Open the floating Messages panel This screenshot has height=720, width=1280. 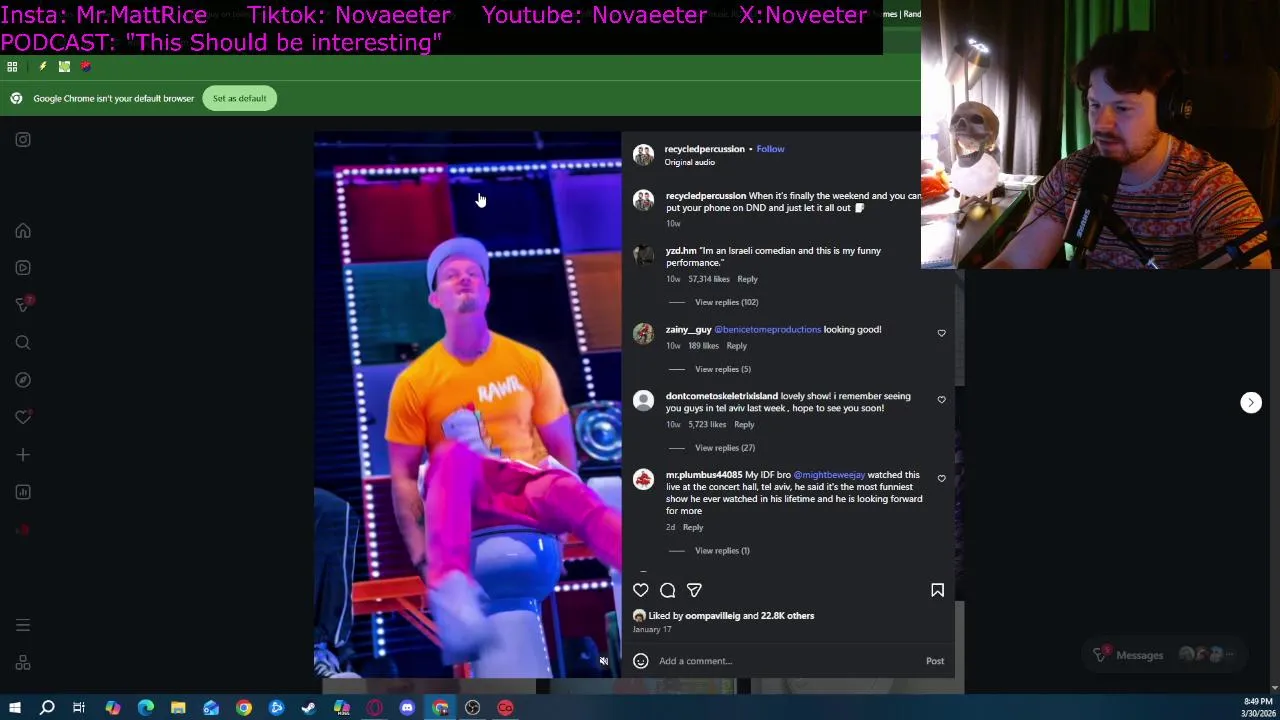coord(1165,655)
